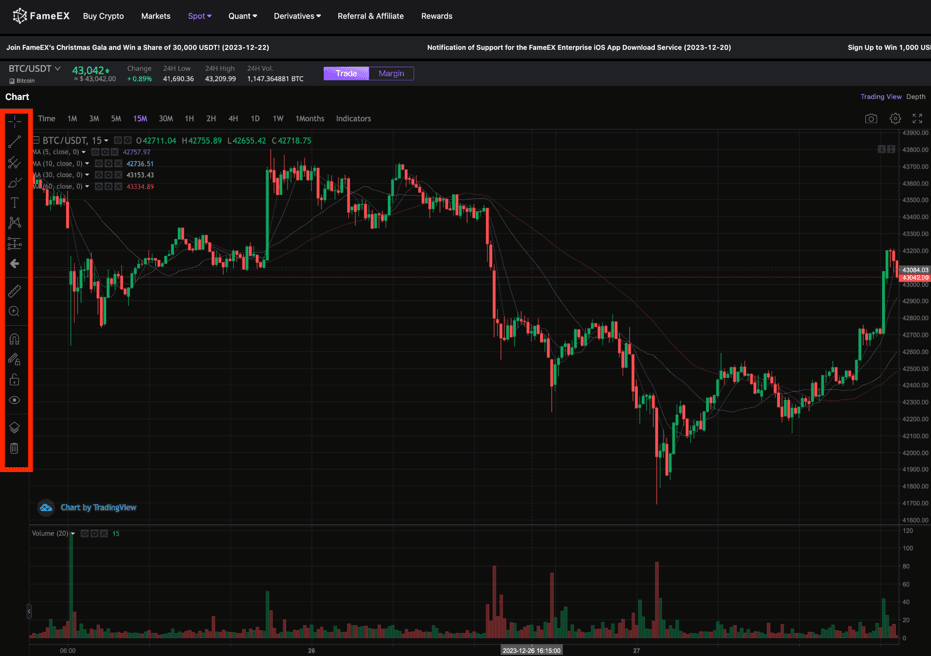
Task: Open the Indicators panel
Action: 353,119
